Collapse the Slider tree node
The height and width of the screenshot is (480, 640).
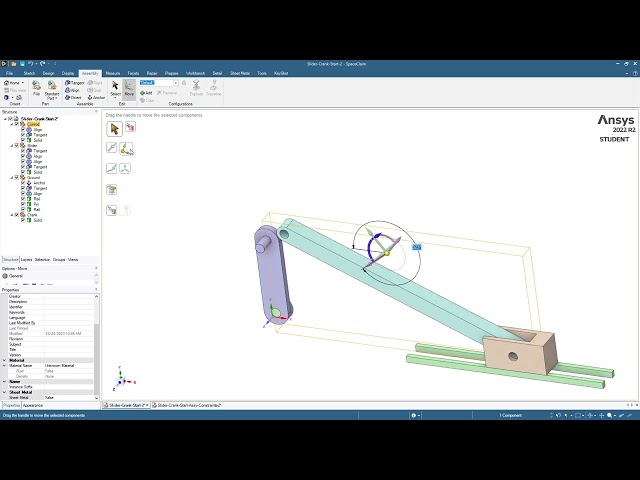[x=11, y=145]
